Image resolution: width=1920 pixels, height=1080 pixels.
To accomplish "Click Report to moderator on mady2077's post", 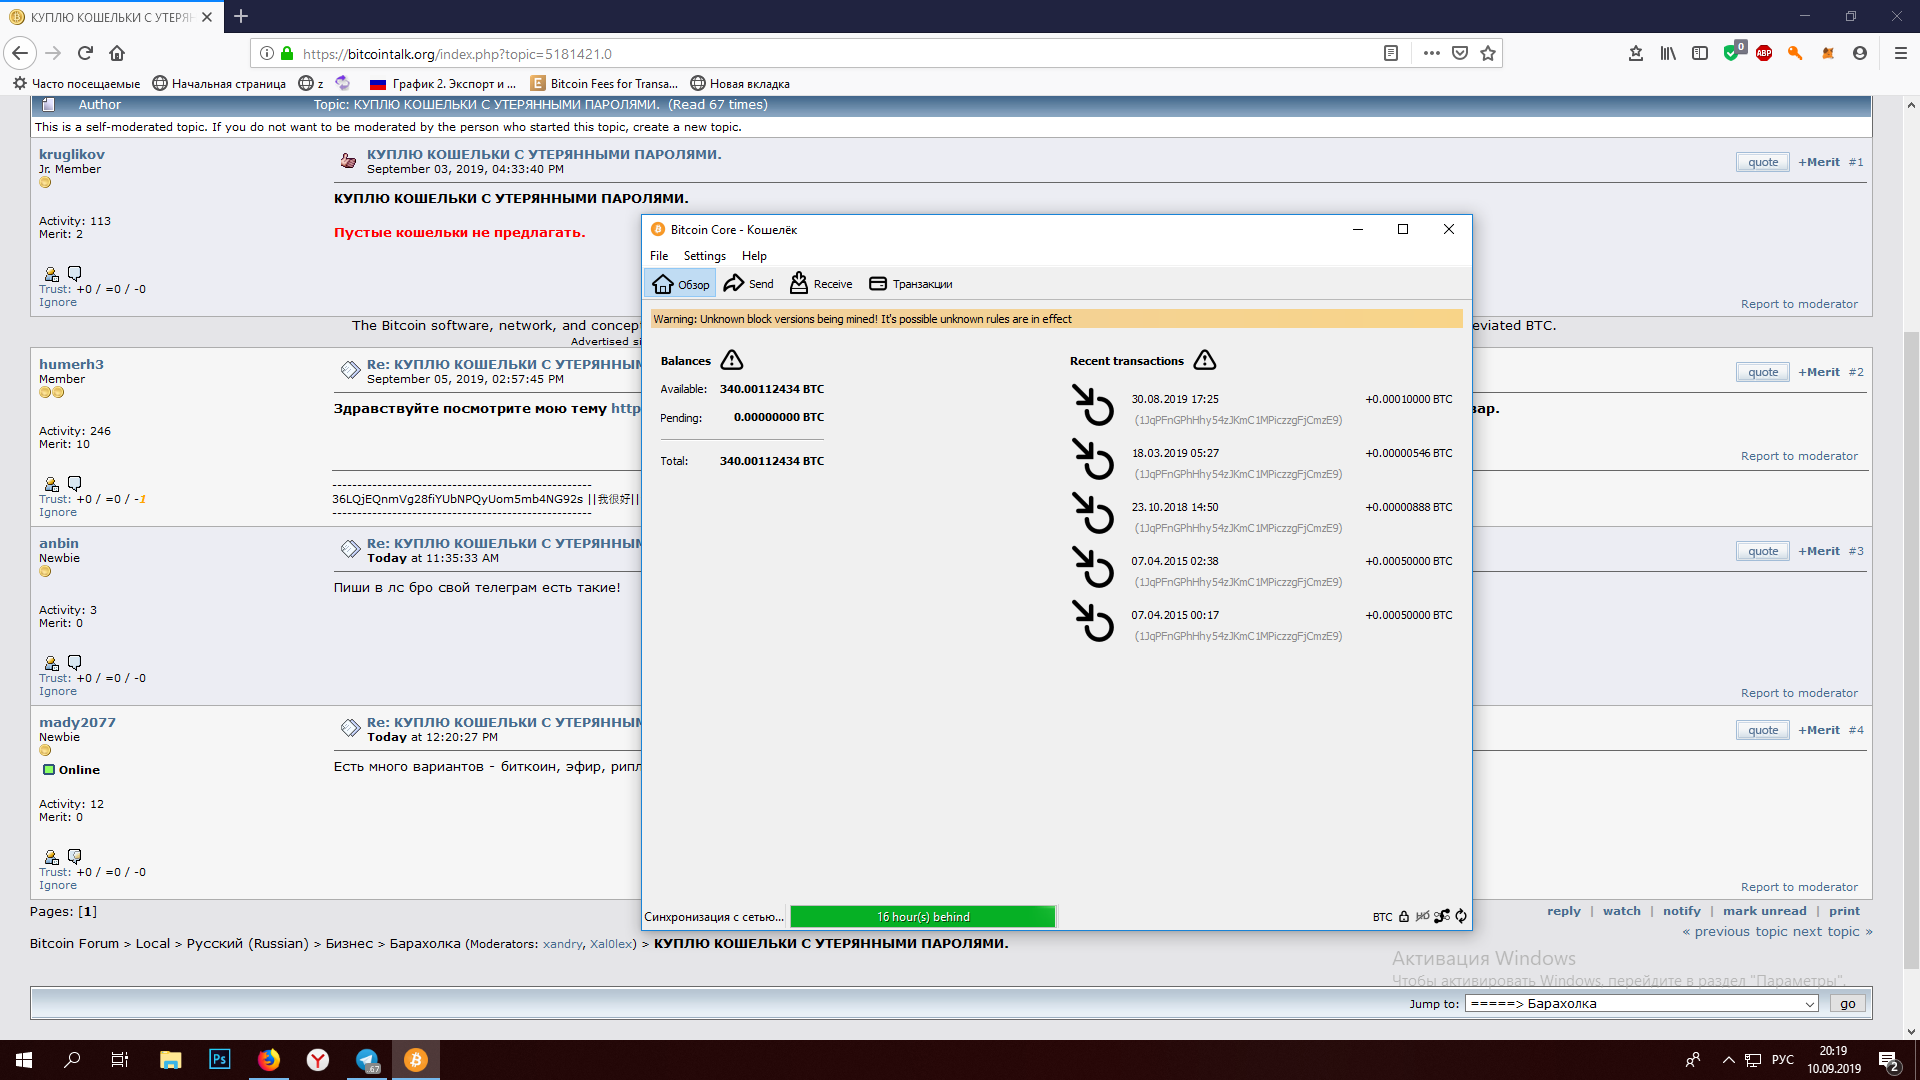I will (1799, 887).
